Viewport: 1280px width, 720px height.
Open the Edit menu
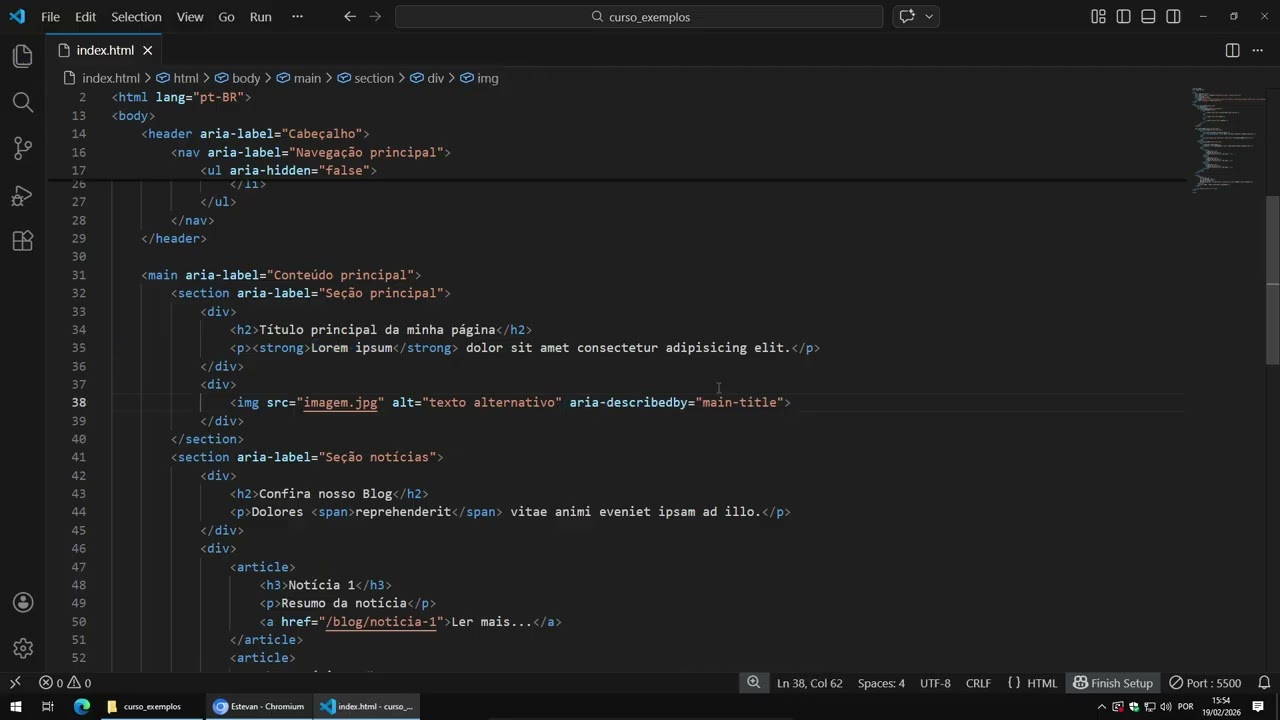[85, 16]
